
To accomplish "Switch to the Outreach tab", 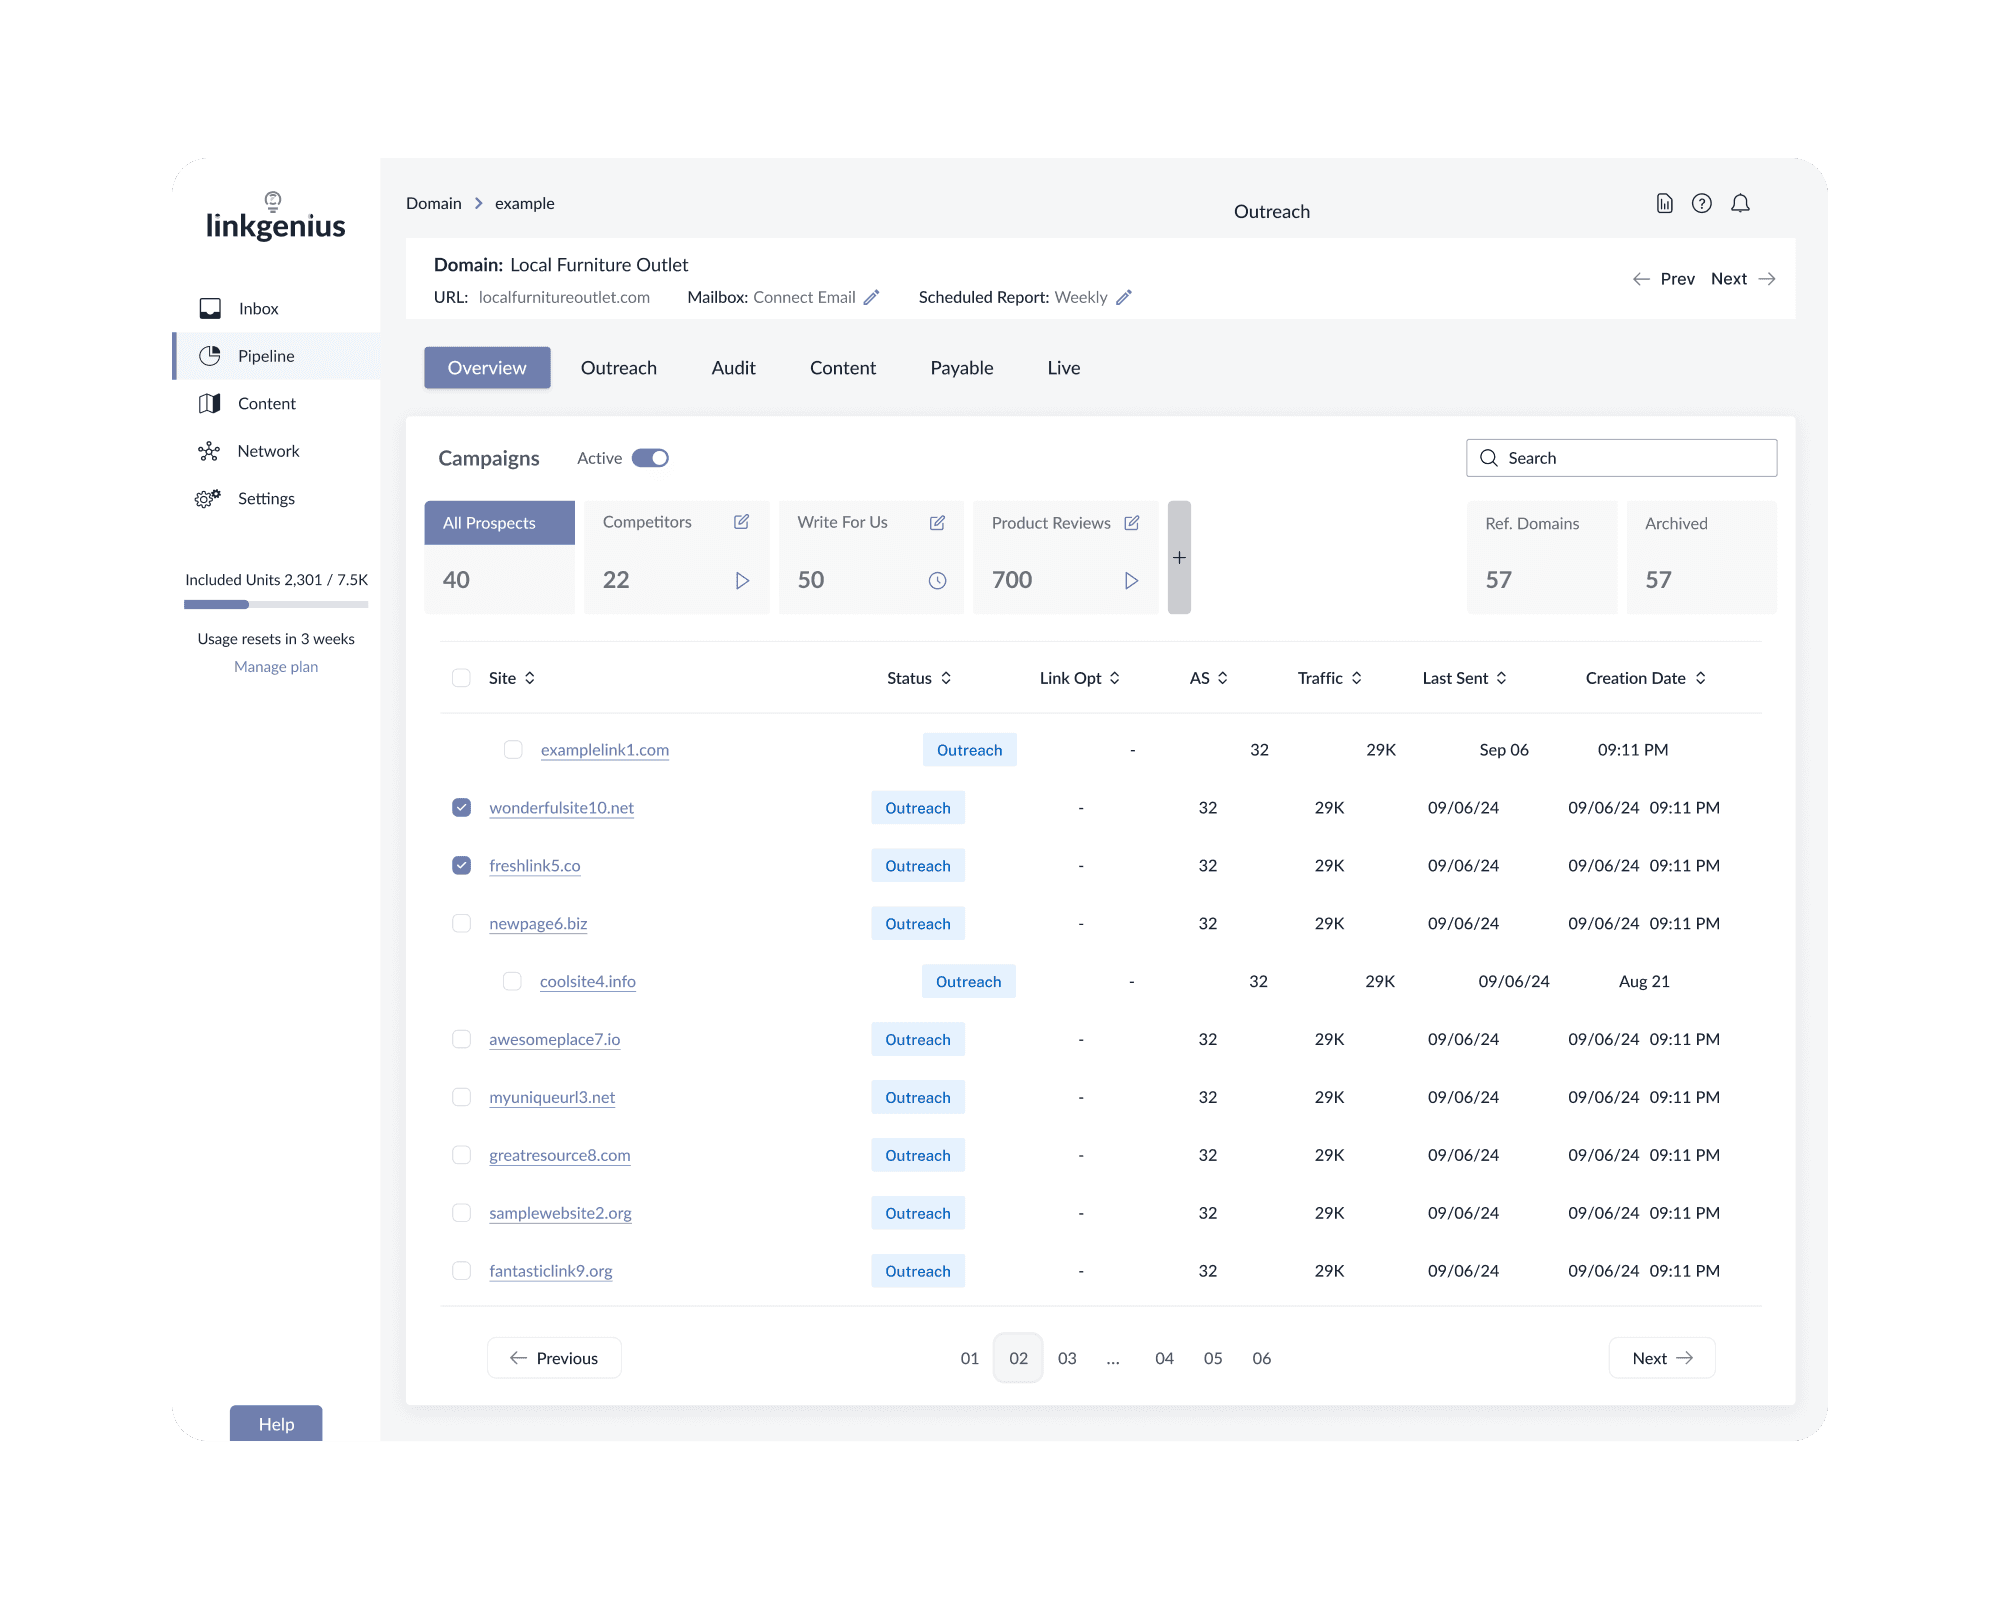I will [x=619, y=368].
